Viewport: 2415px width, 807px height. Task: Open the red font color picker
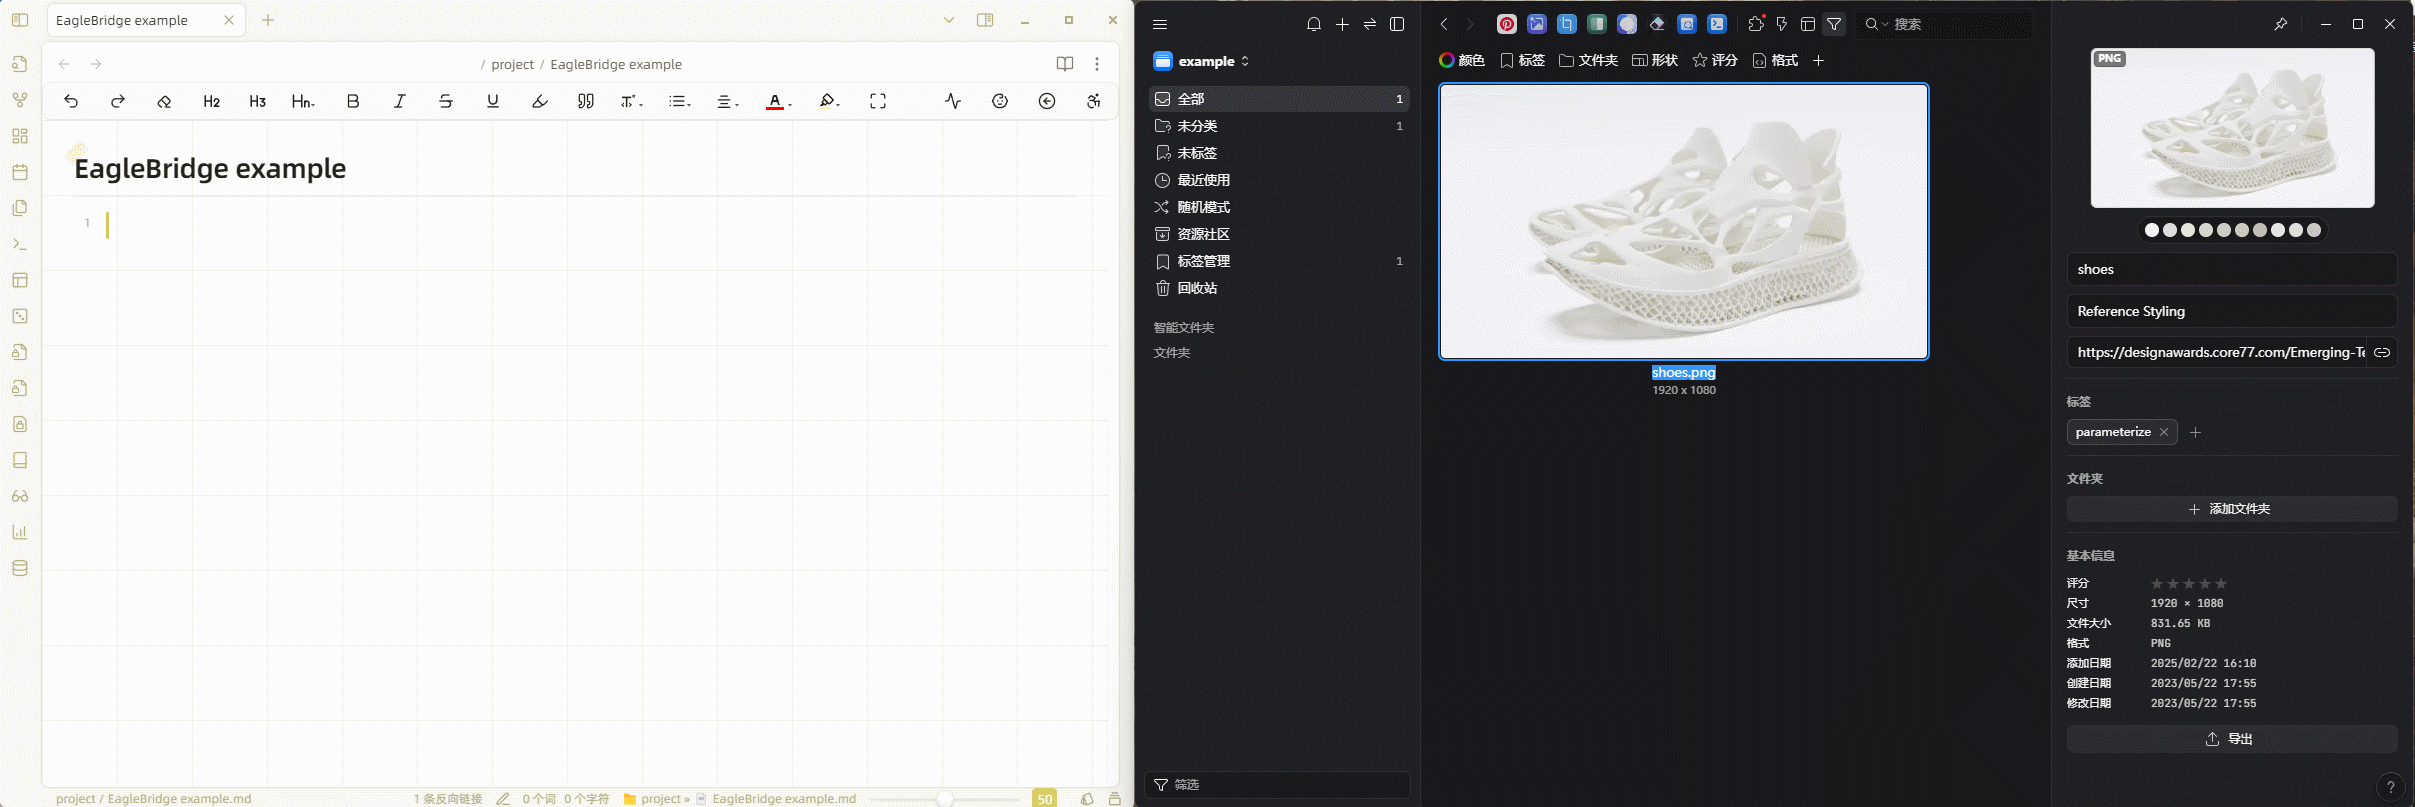(778, 101)
